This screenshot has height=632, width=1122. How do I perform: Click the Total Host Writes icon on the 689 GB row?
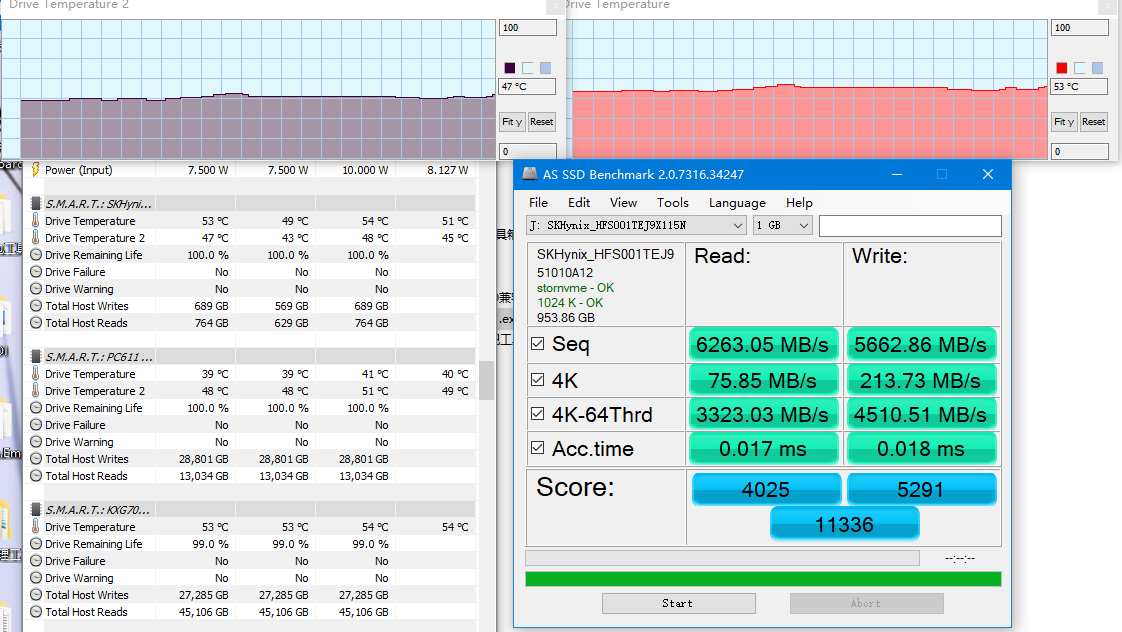(36, 306)
